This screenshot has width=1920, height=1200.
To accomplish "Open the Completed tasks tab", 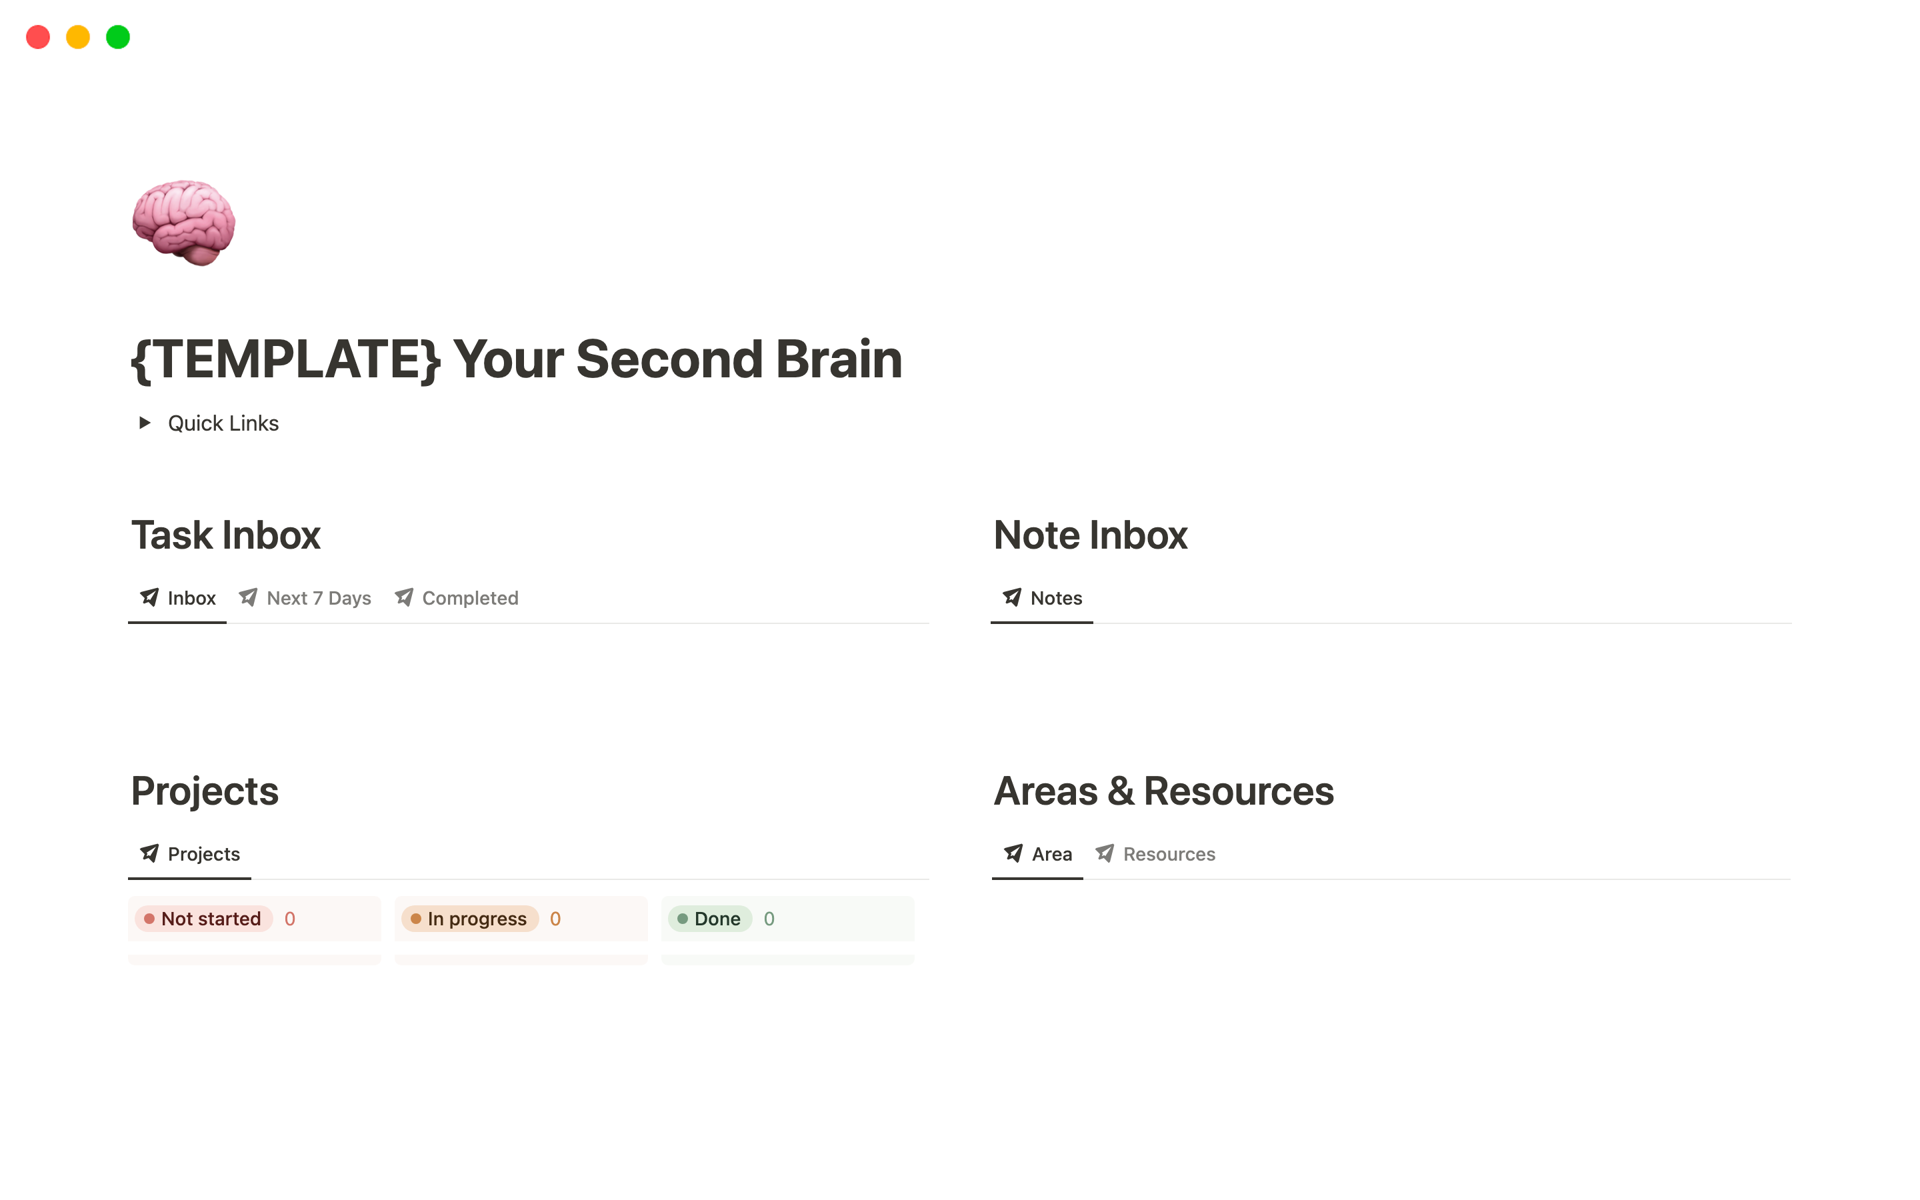I will point(457,598).
